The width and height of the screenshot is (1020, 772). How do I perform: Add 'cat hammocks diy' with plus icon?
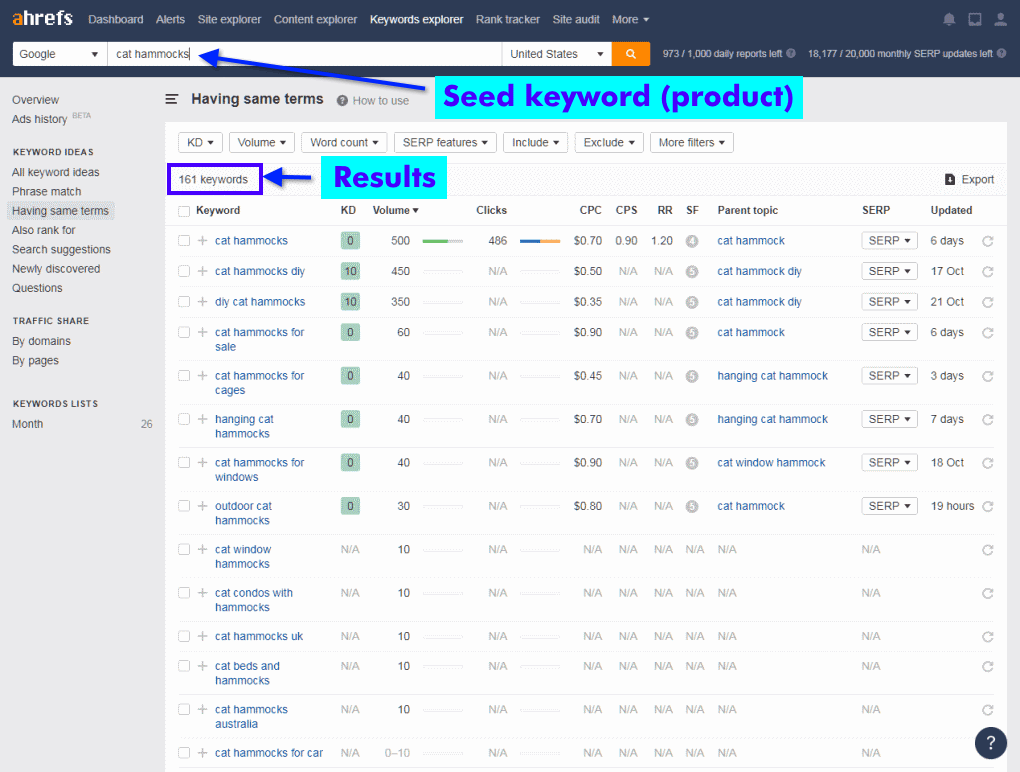pyautogui.click(x=203, y=272)
